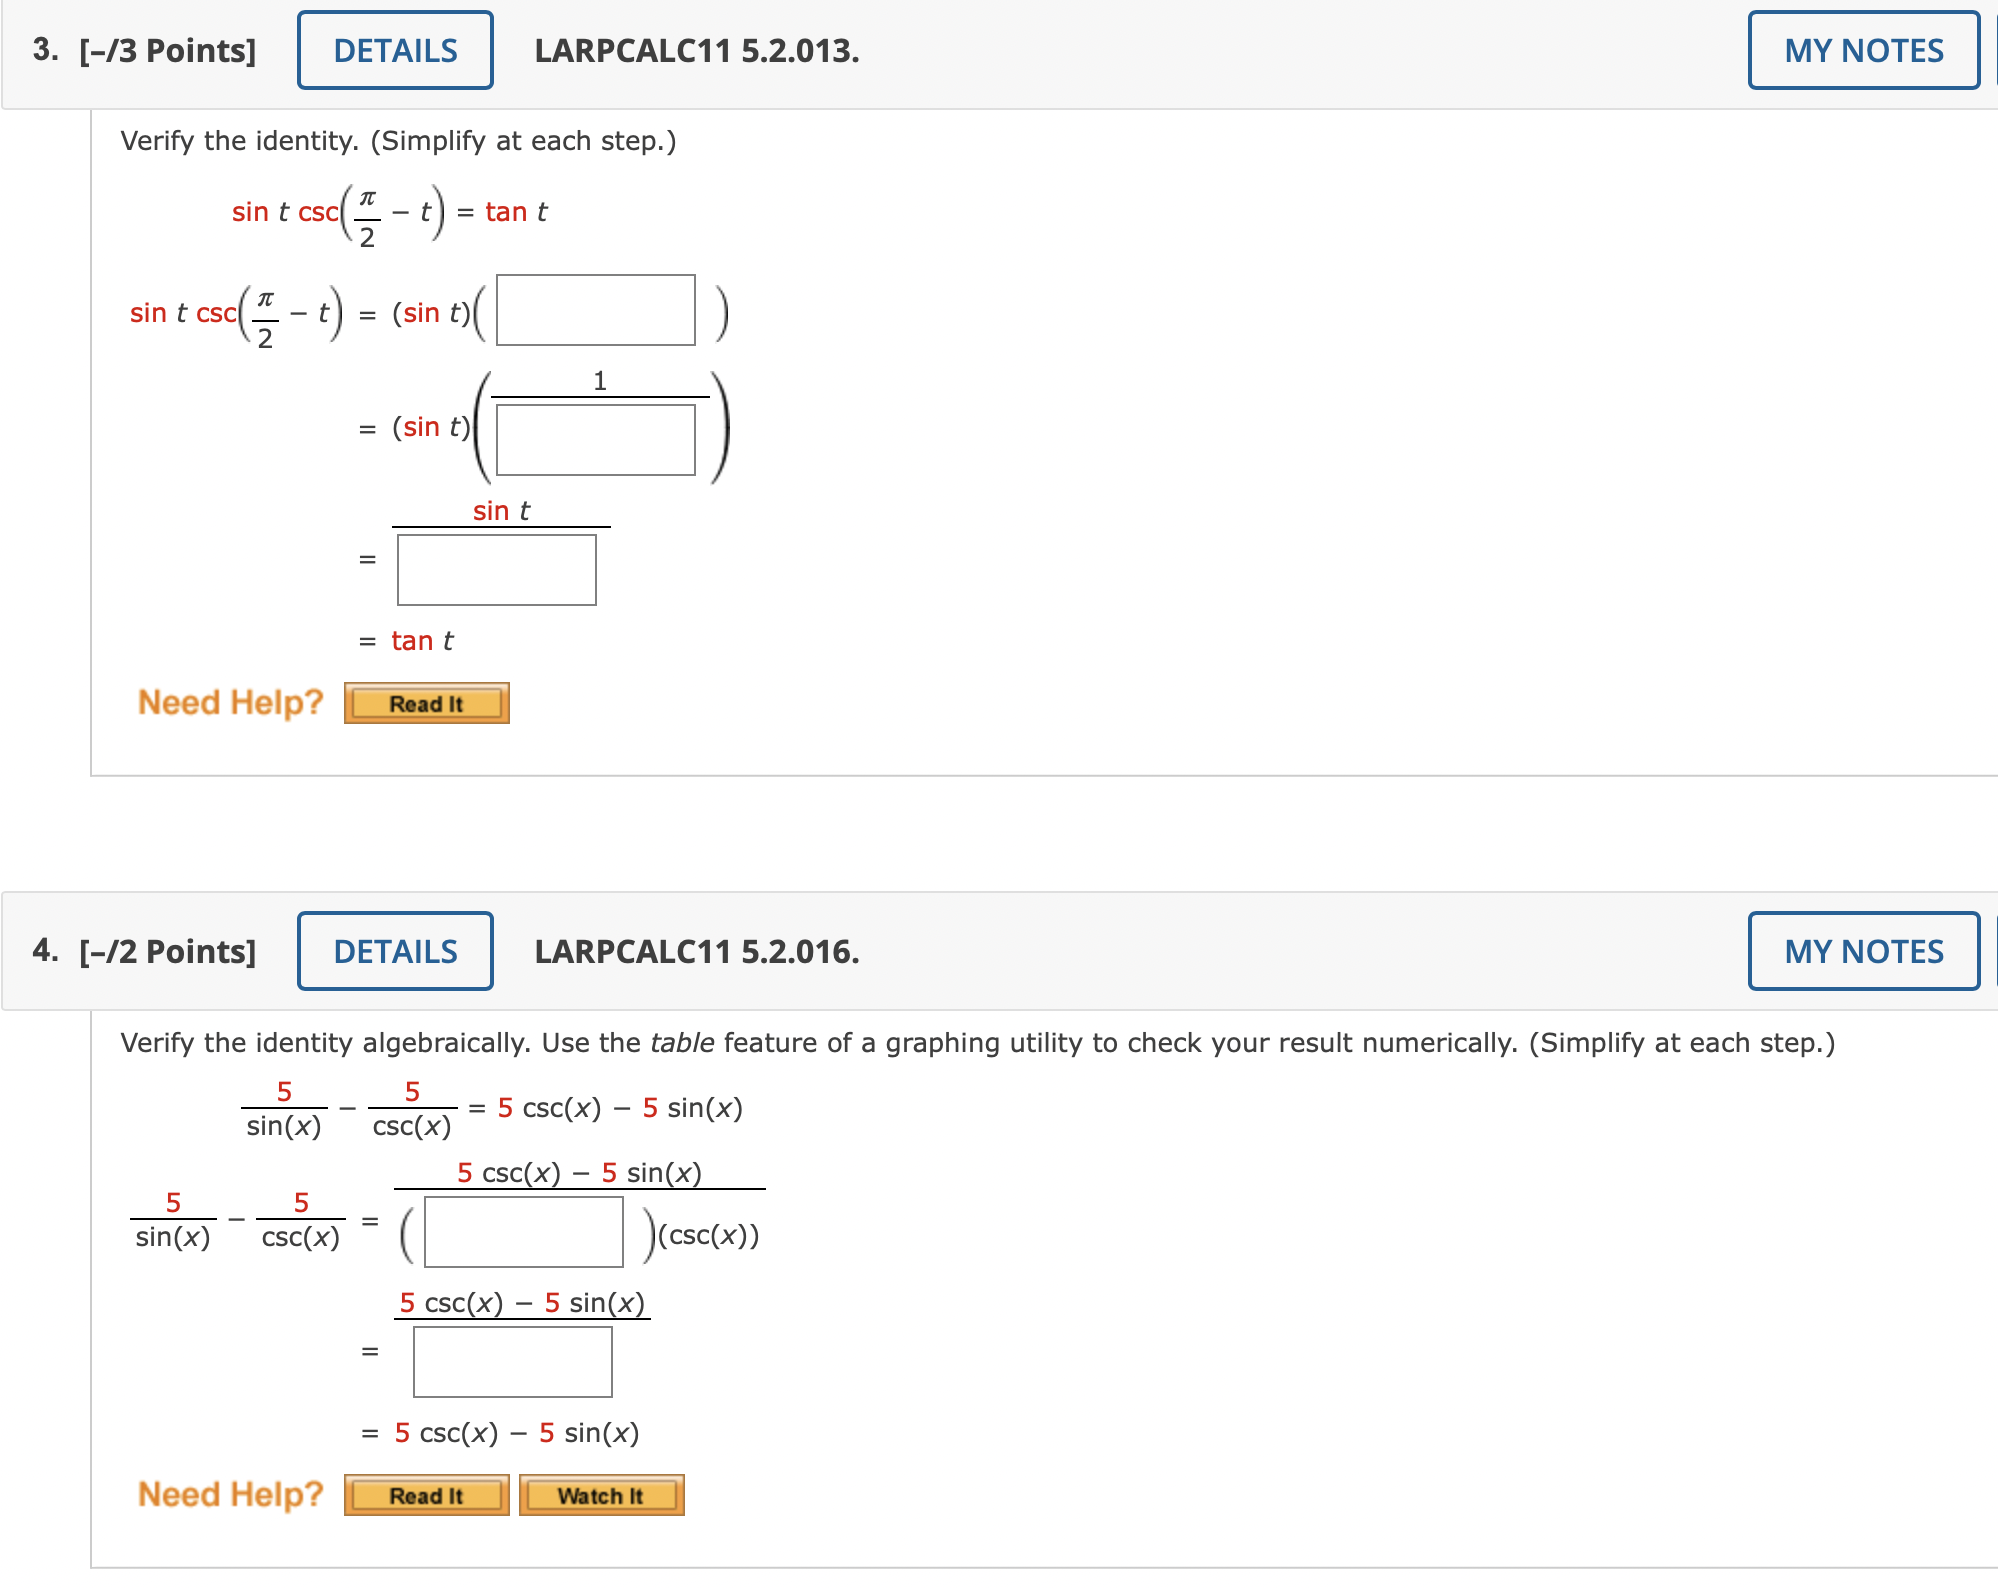Click last denominator box in question 4
Screen dimensions: 1998x1588
coord(512,1362)
